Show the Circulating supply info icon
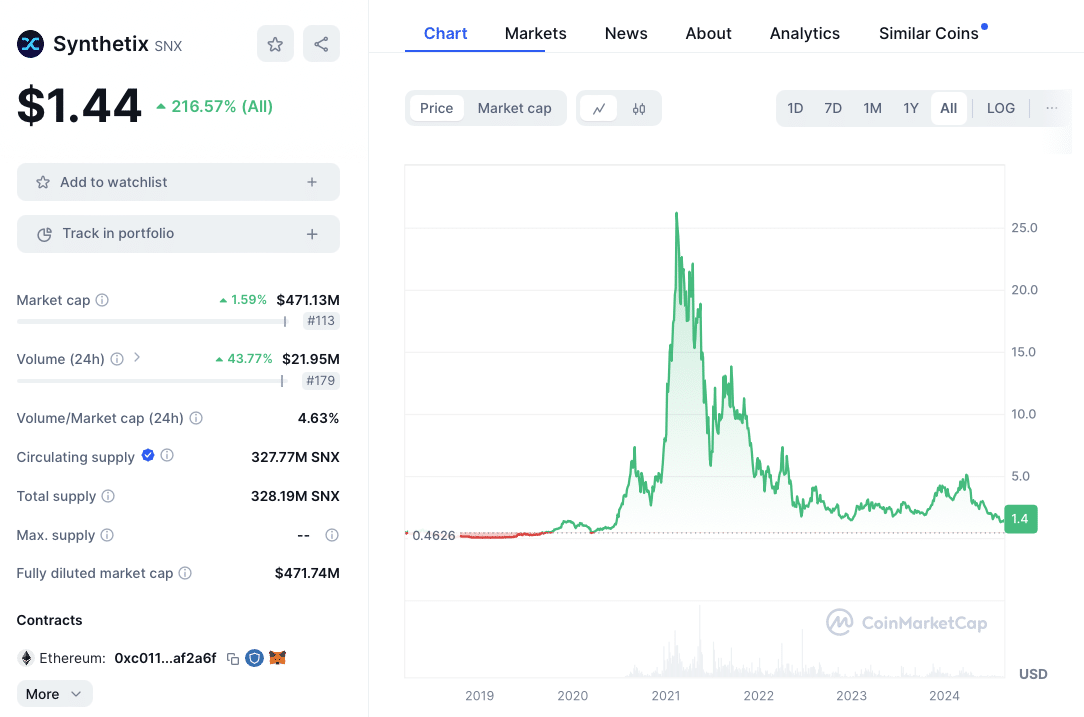1084x717 pixels. click(167, 456)
